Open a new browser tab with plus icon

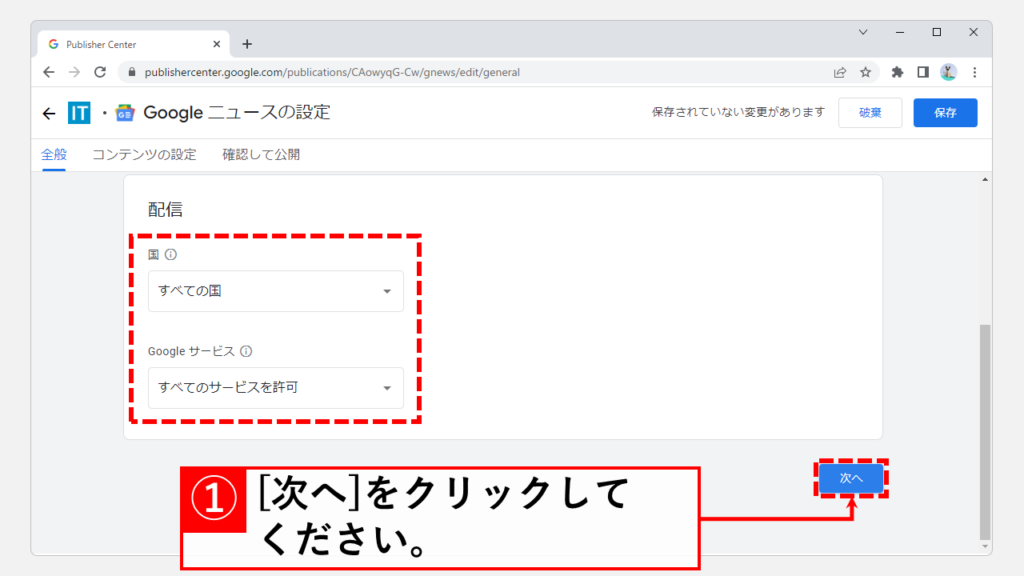tap(247, 44)
